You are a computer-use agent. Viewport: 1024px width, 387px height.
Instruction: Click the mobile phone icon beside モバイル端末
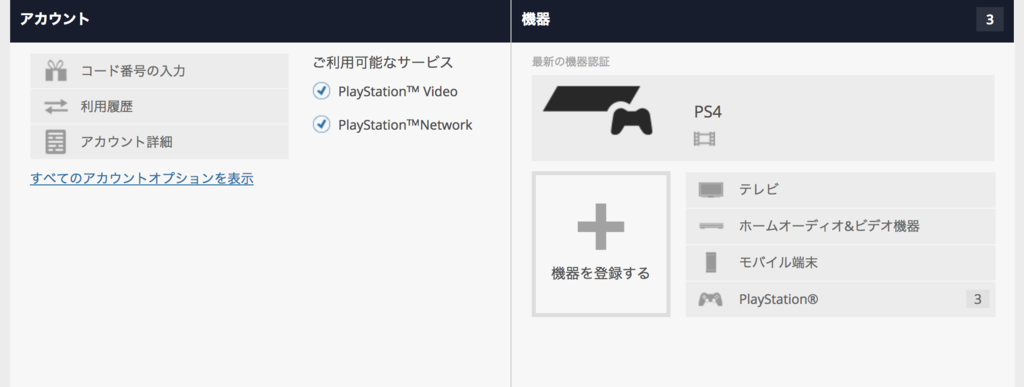tap(711, 262)
